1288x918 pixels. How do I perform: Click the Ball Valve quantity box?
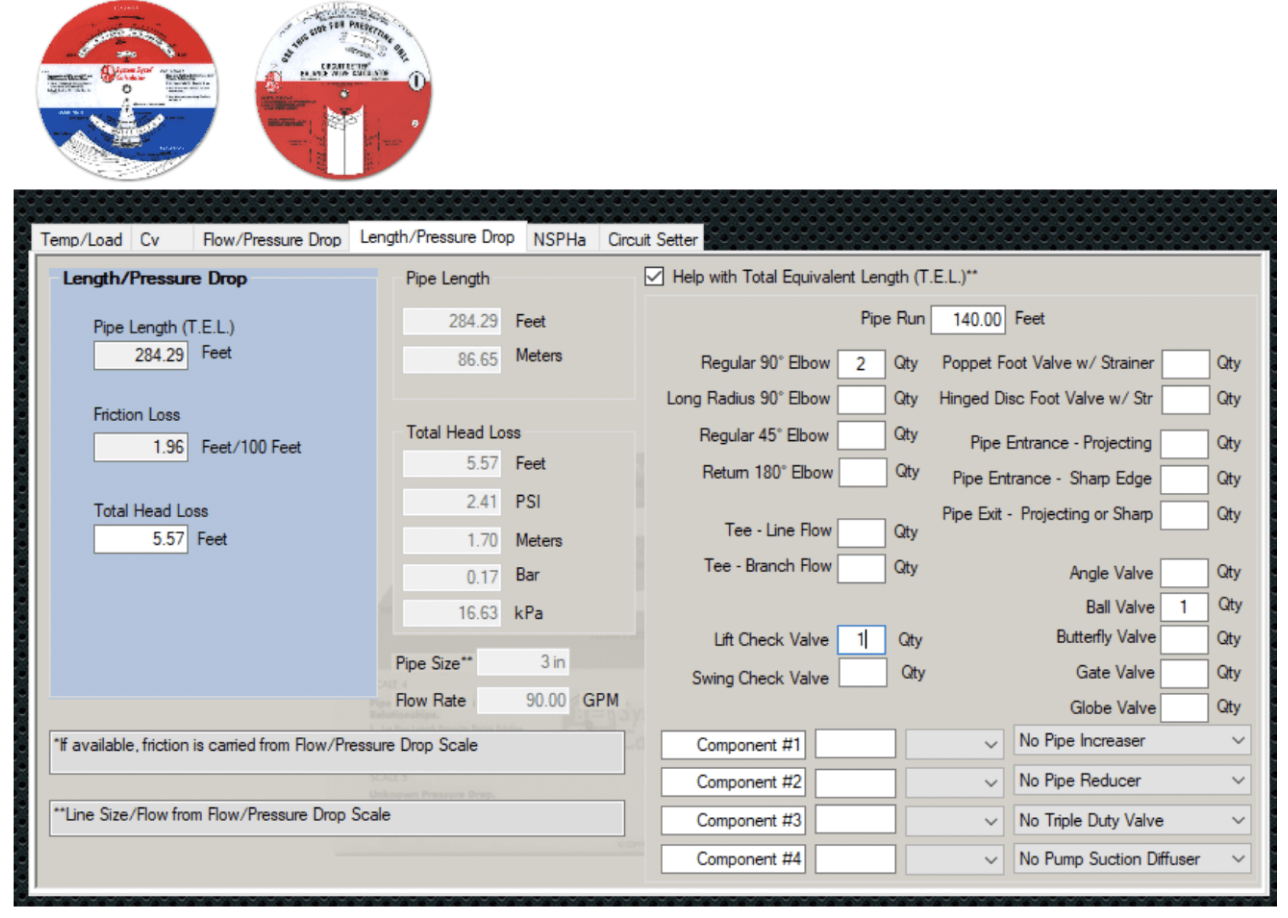(1184, 607)
